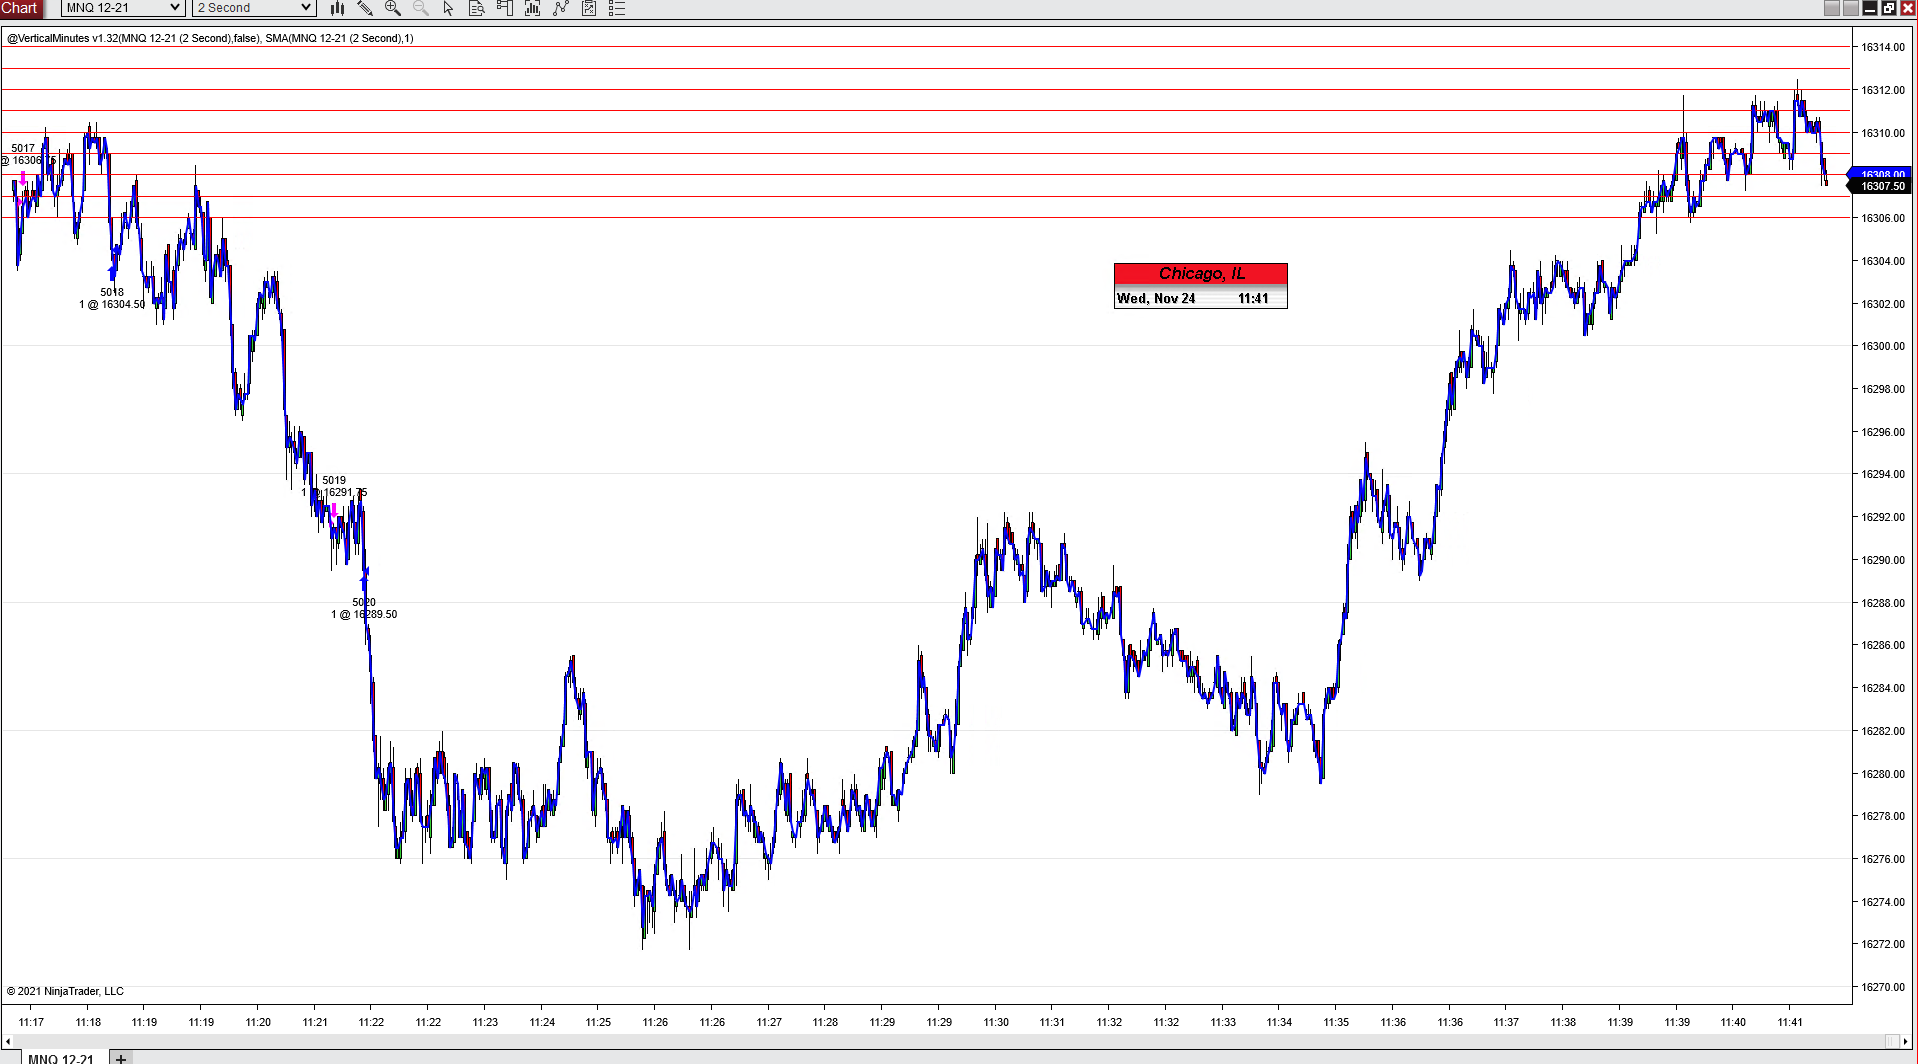Maximize the chart window
1918x1064 pixels.
[1888, 8]
